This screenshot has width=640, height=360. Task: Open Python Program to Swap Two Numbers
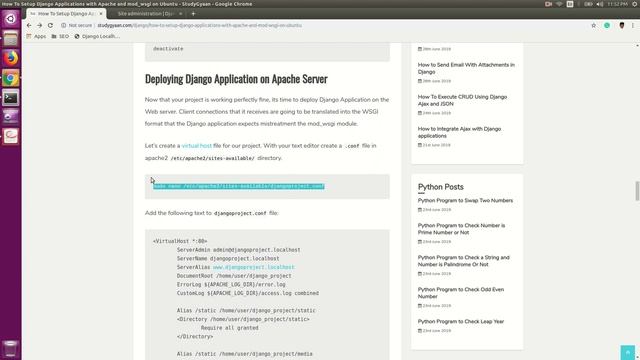click(465, 200)
